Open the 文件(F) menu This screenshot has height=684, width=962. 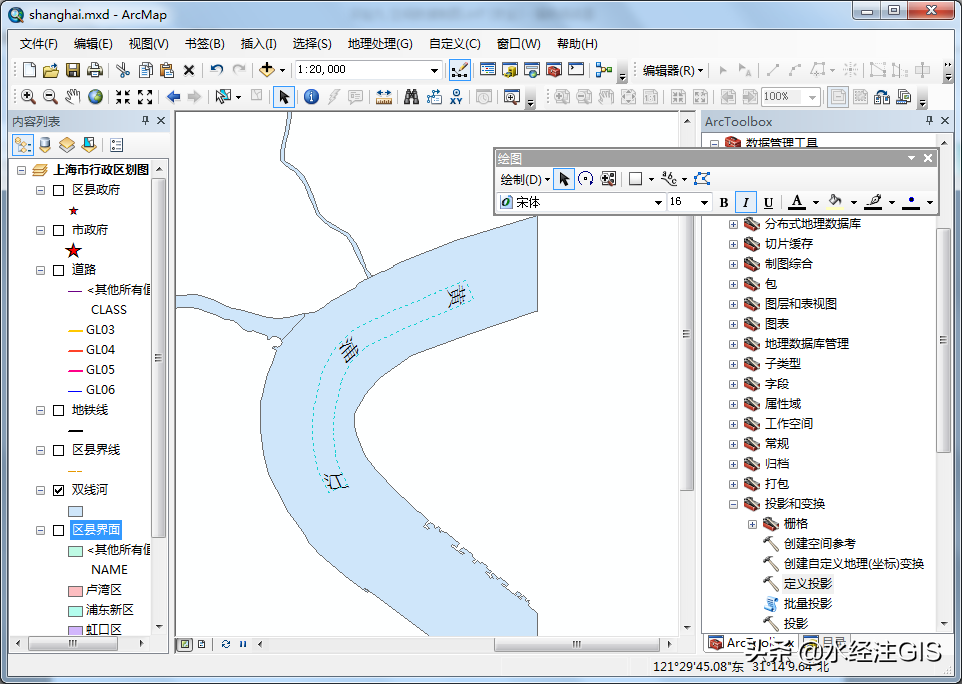pos(38,44)
